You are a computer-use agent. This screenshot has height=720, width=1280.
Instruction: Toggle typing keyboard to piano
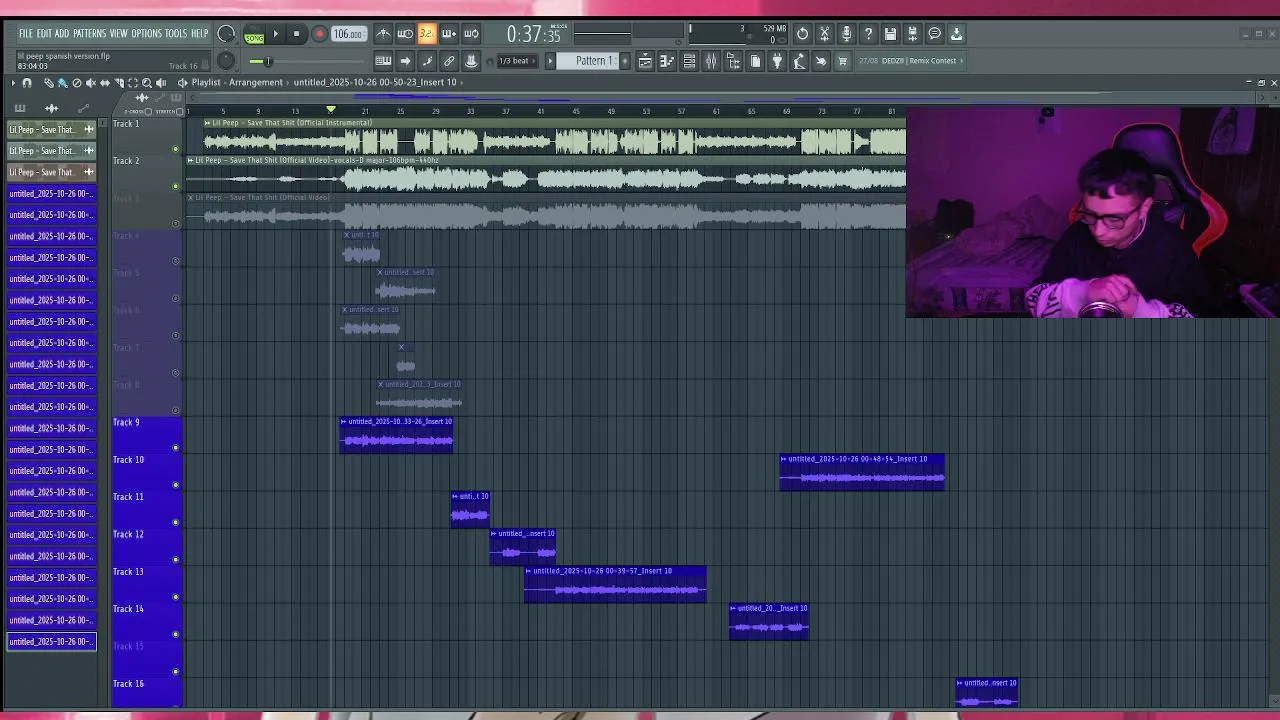tap(383, 61)
